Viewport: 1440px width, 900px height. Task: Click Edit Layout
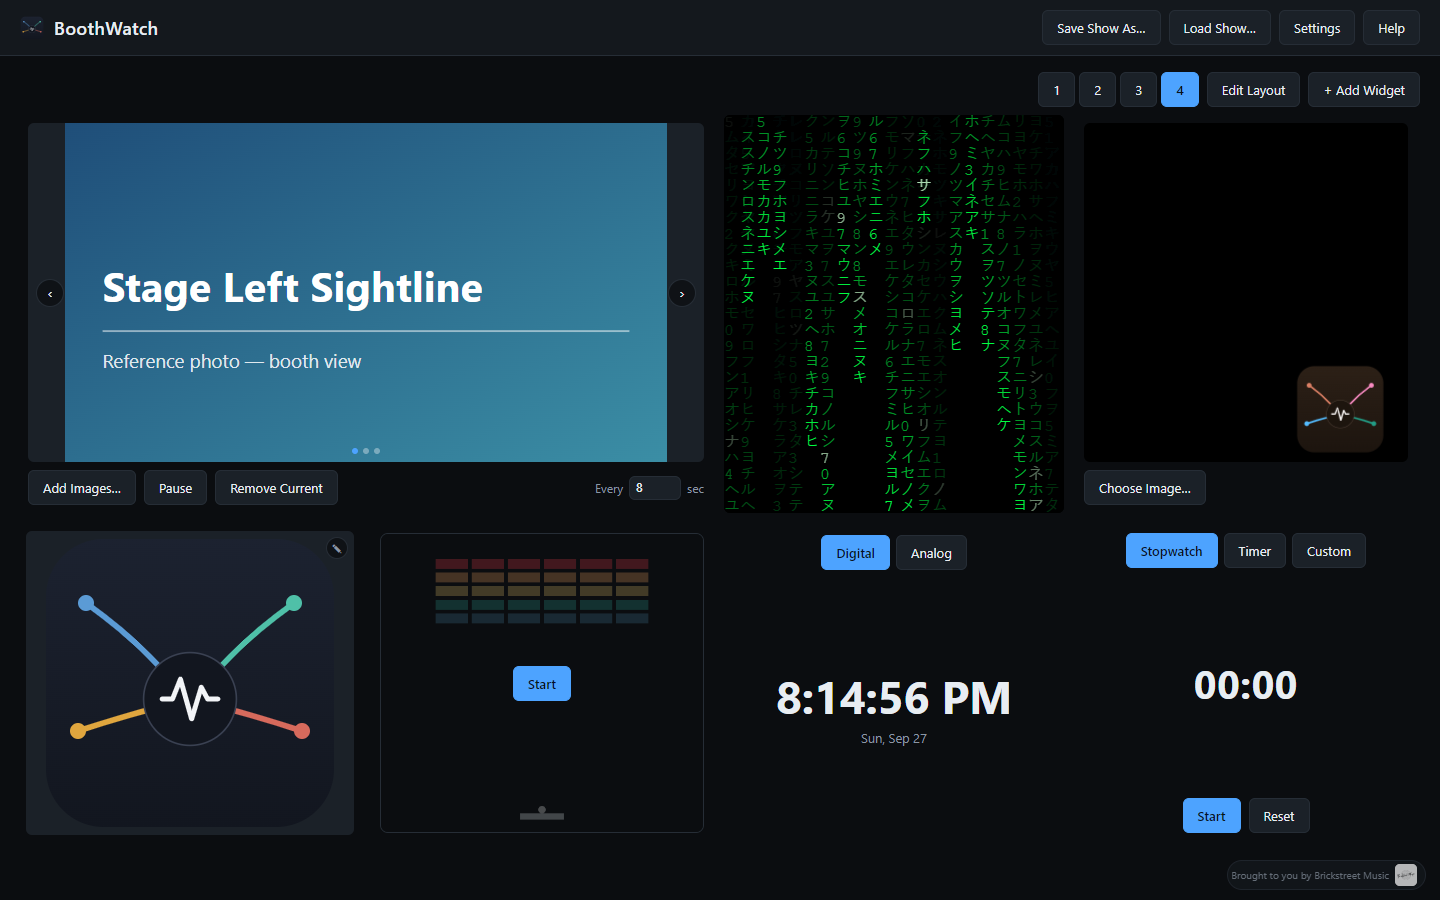click(x=1253, y=90)
